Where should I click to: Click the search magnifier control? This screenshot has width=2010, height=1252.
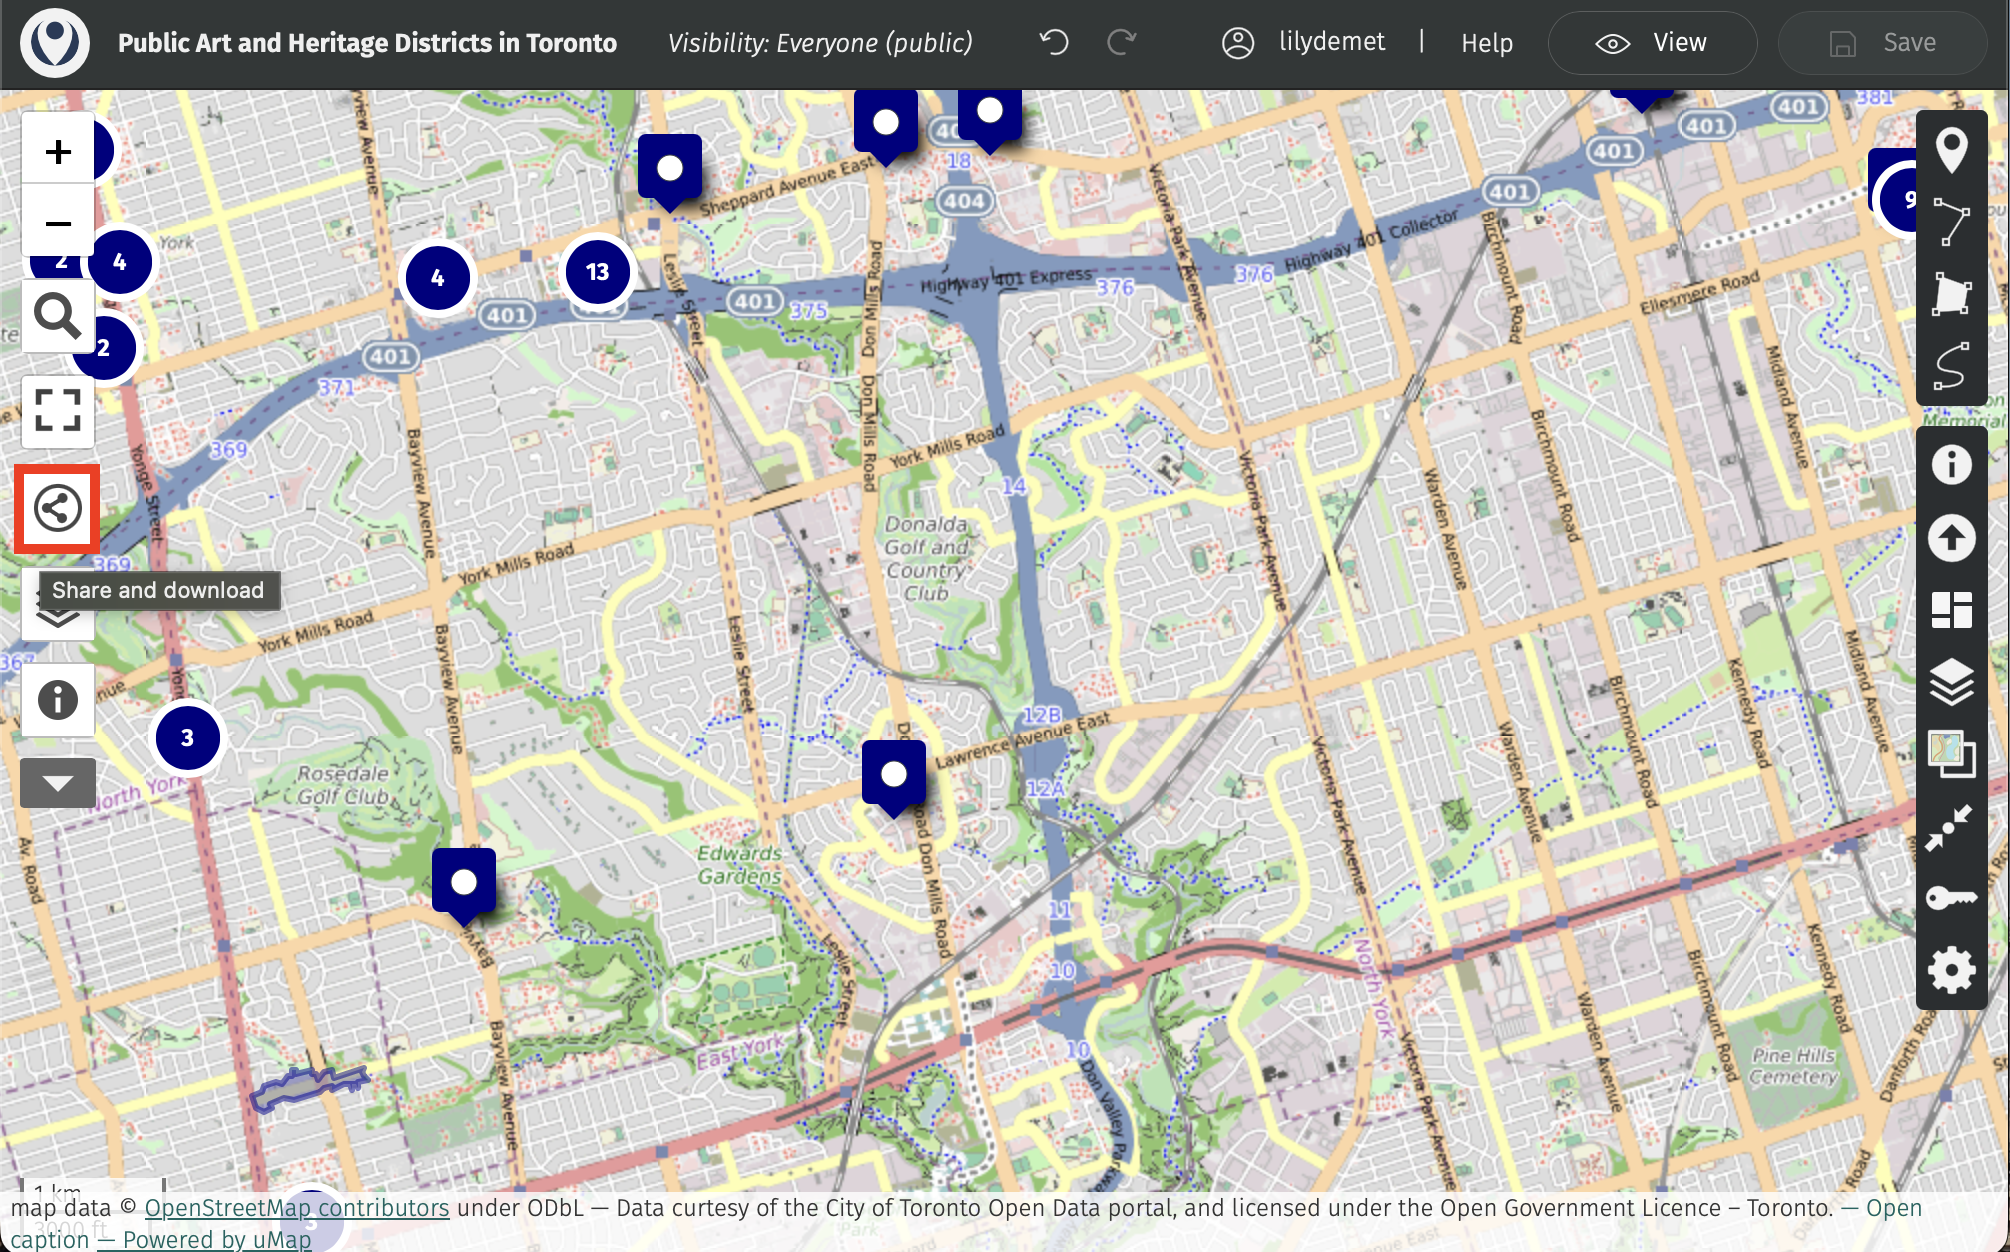coord(57,317)
